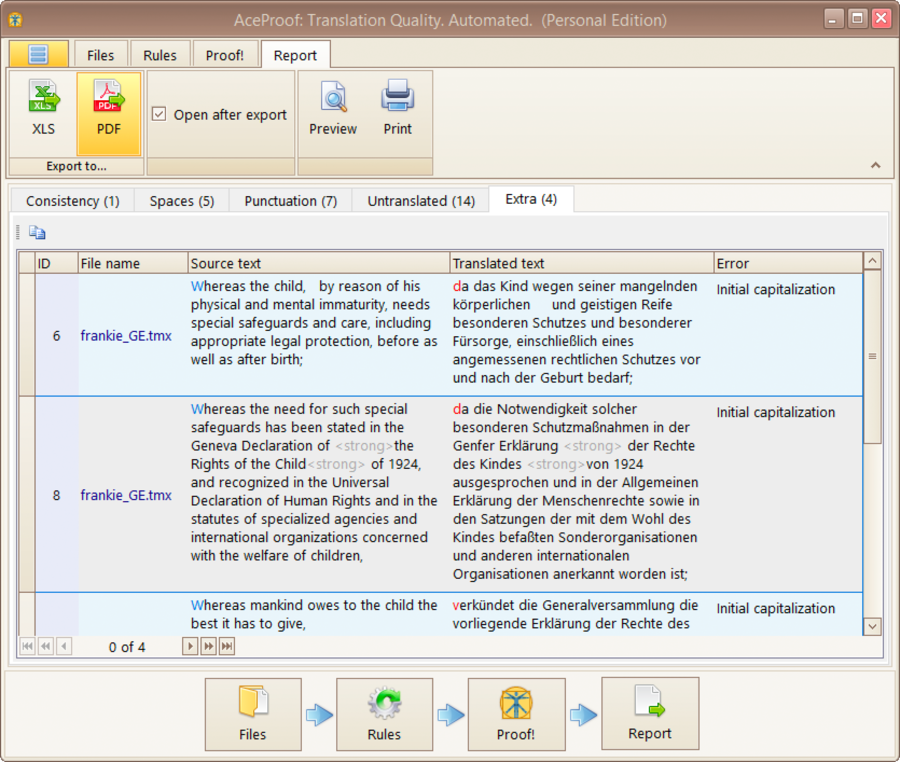Click the scrollbar down arrow
The height and width of the screenshot is (762, 900).
pyautogui.click(x=872, y=626)
